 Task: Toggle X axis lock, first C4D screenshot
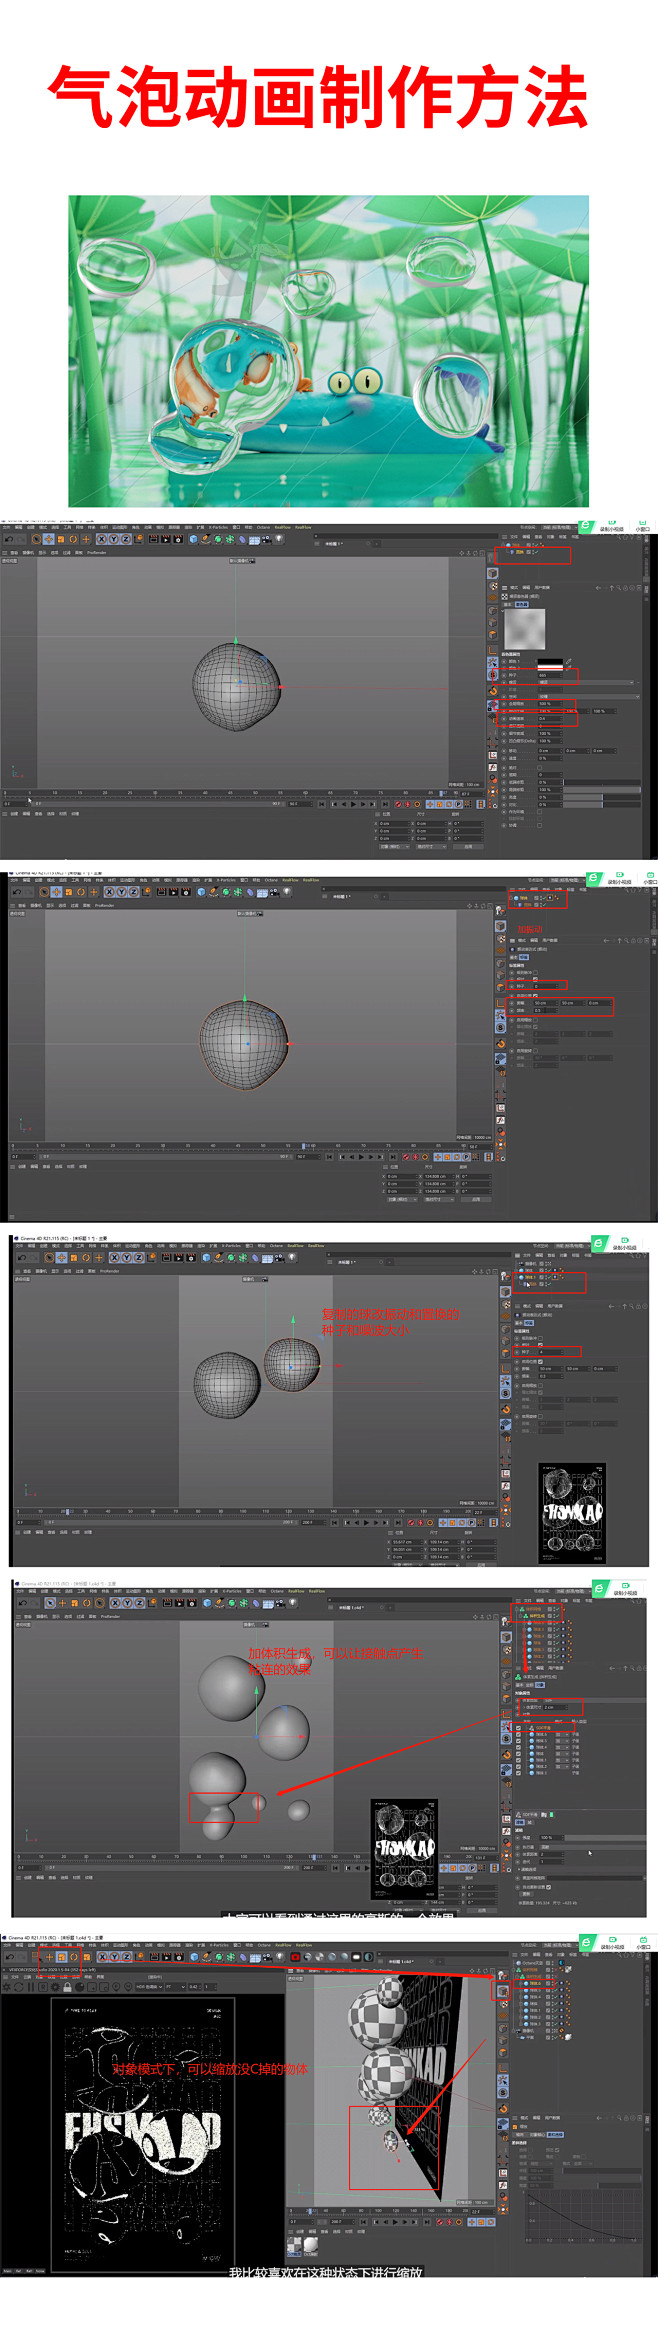pyautogui.click(x=100, y=538)
